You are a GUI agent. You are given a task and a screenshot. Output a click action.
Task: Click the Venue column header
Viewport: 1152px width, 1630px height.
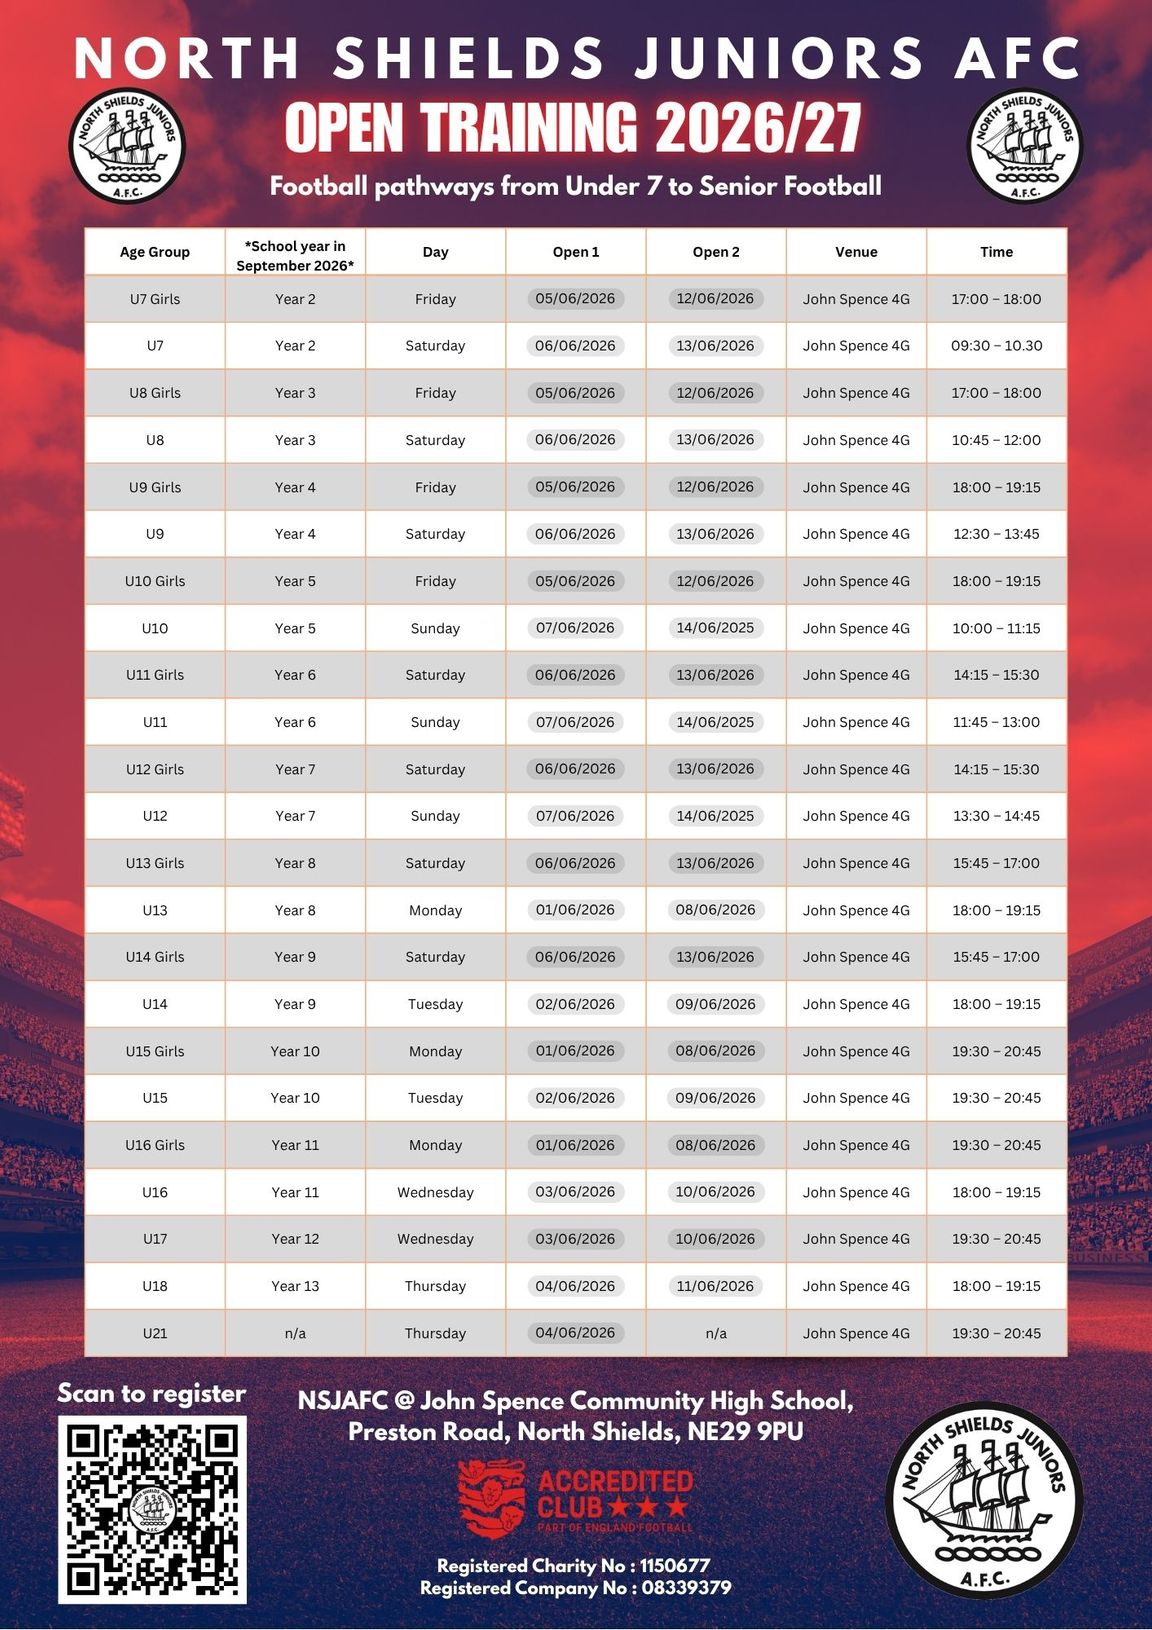tap(856, 252)
